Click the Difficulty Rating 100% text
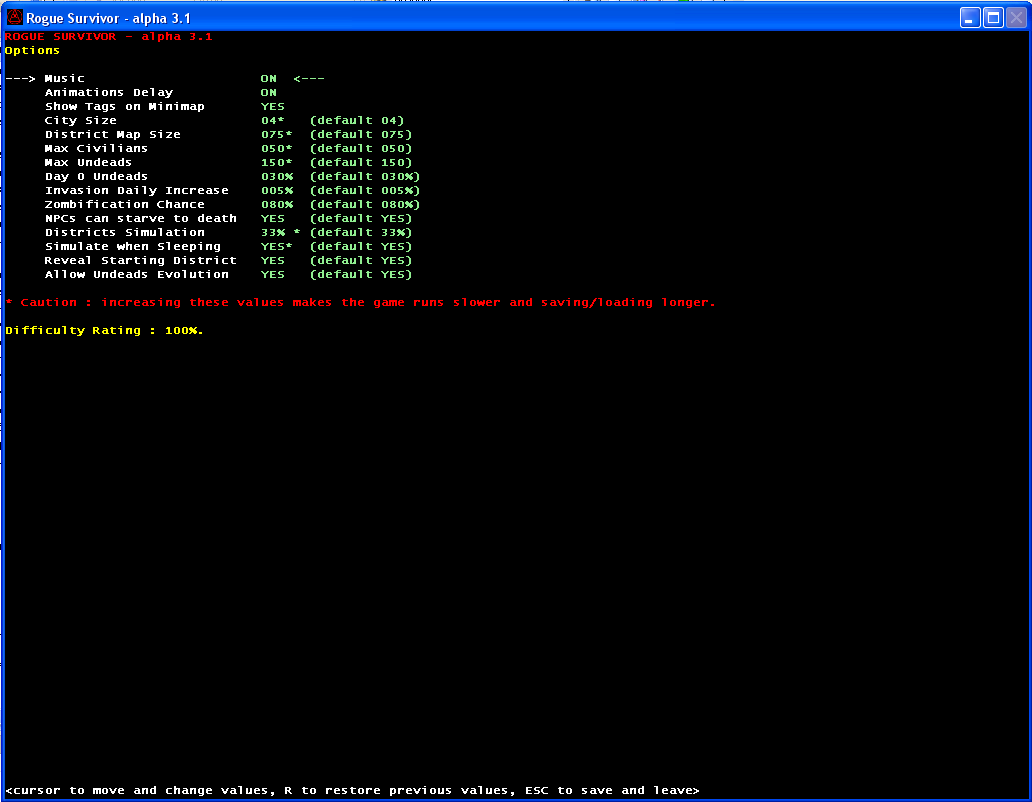The width and height of the screenshot is (1032, 802). click(x=104, y=330)
